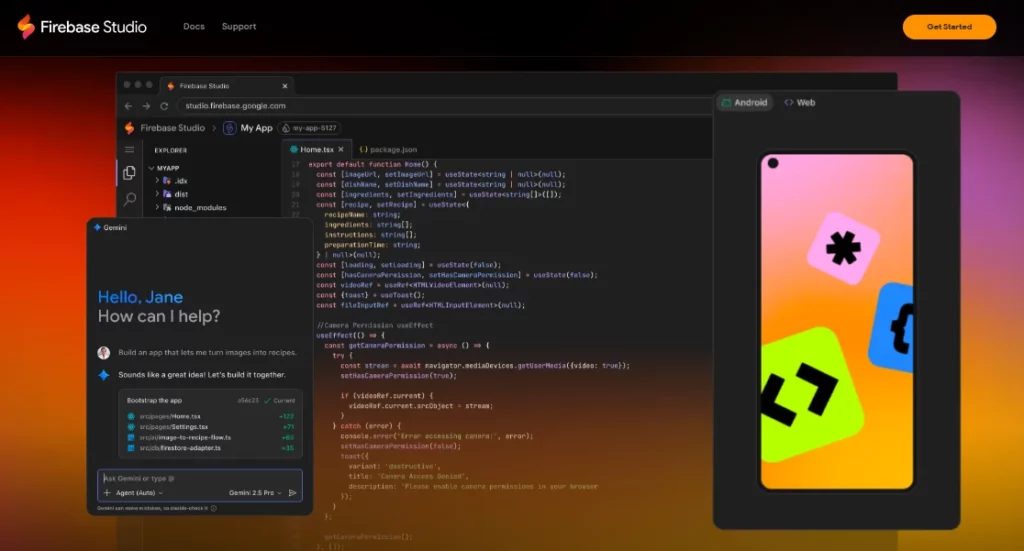Click the pink asterisk tile in phone preview
The image size is (1024, 551).
point(843,248)
